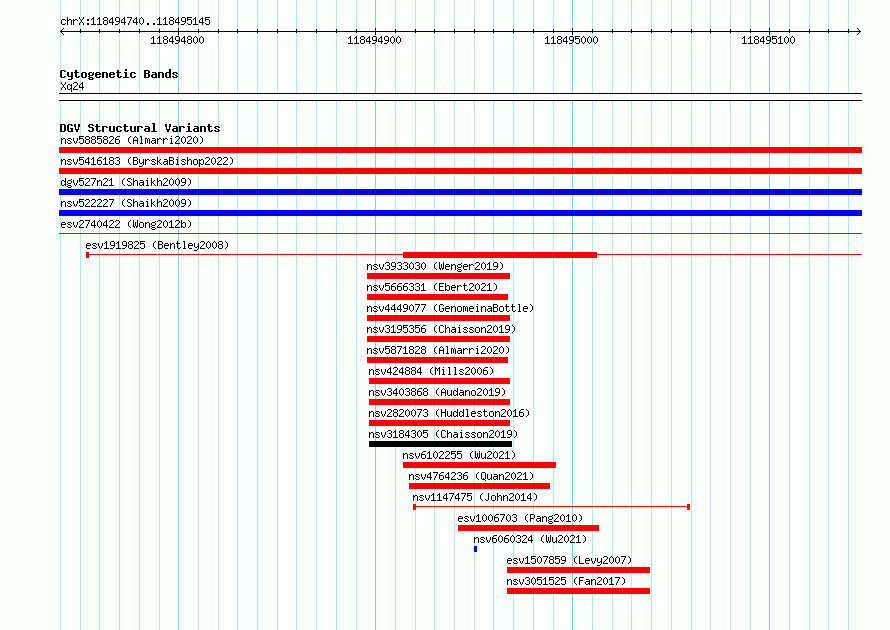Click the thin red line of nsv1147475
The height and width of the screenshot is (630, 890).
click(552, 507)
